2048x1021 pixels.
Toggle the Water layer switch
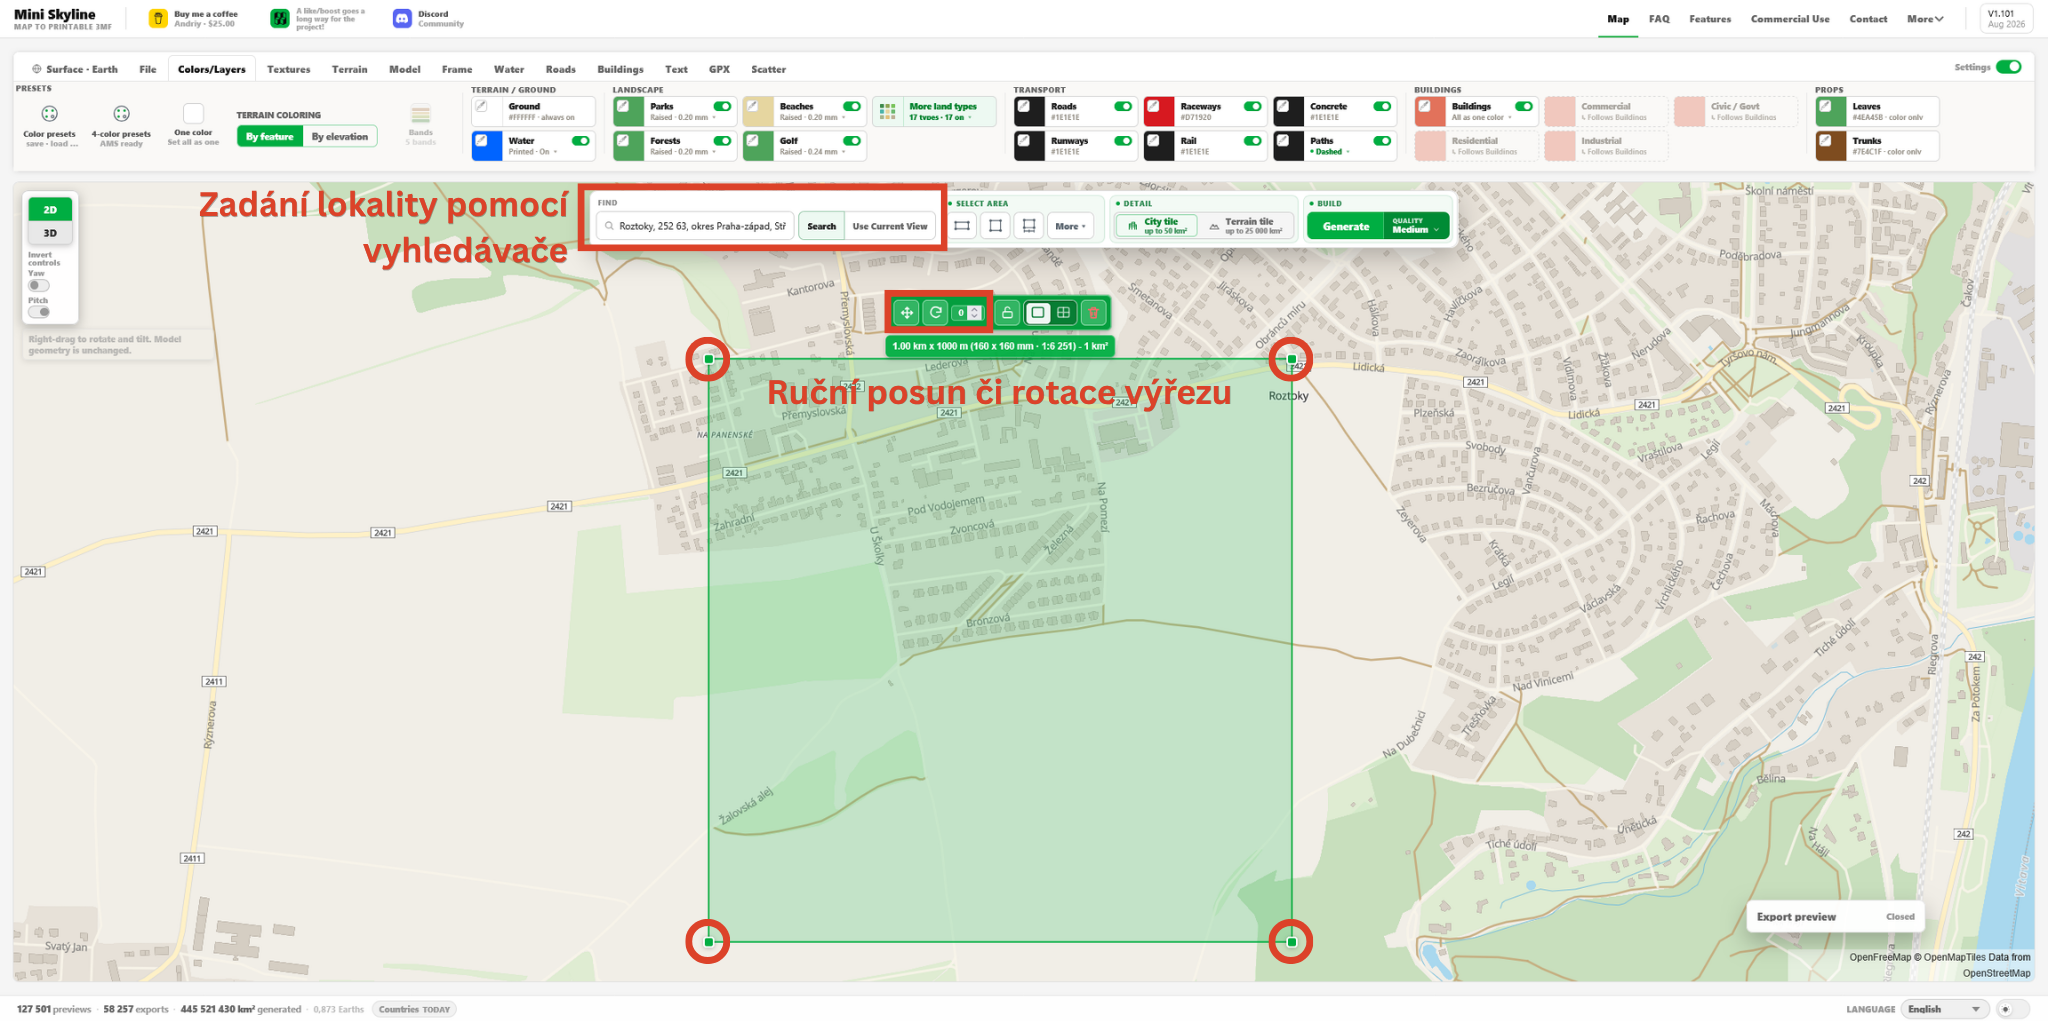pos(580,141)
